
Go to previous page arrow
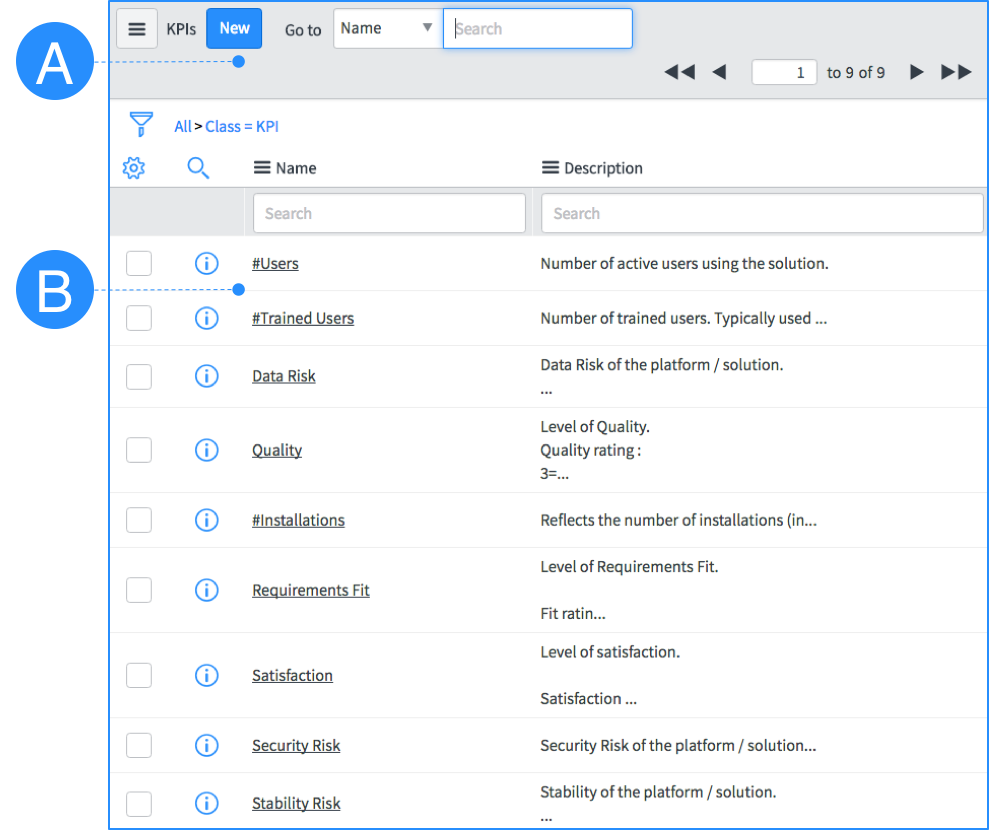[719, 72]
